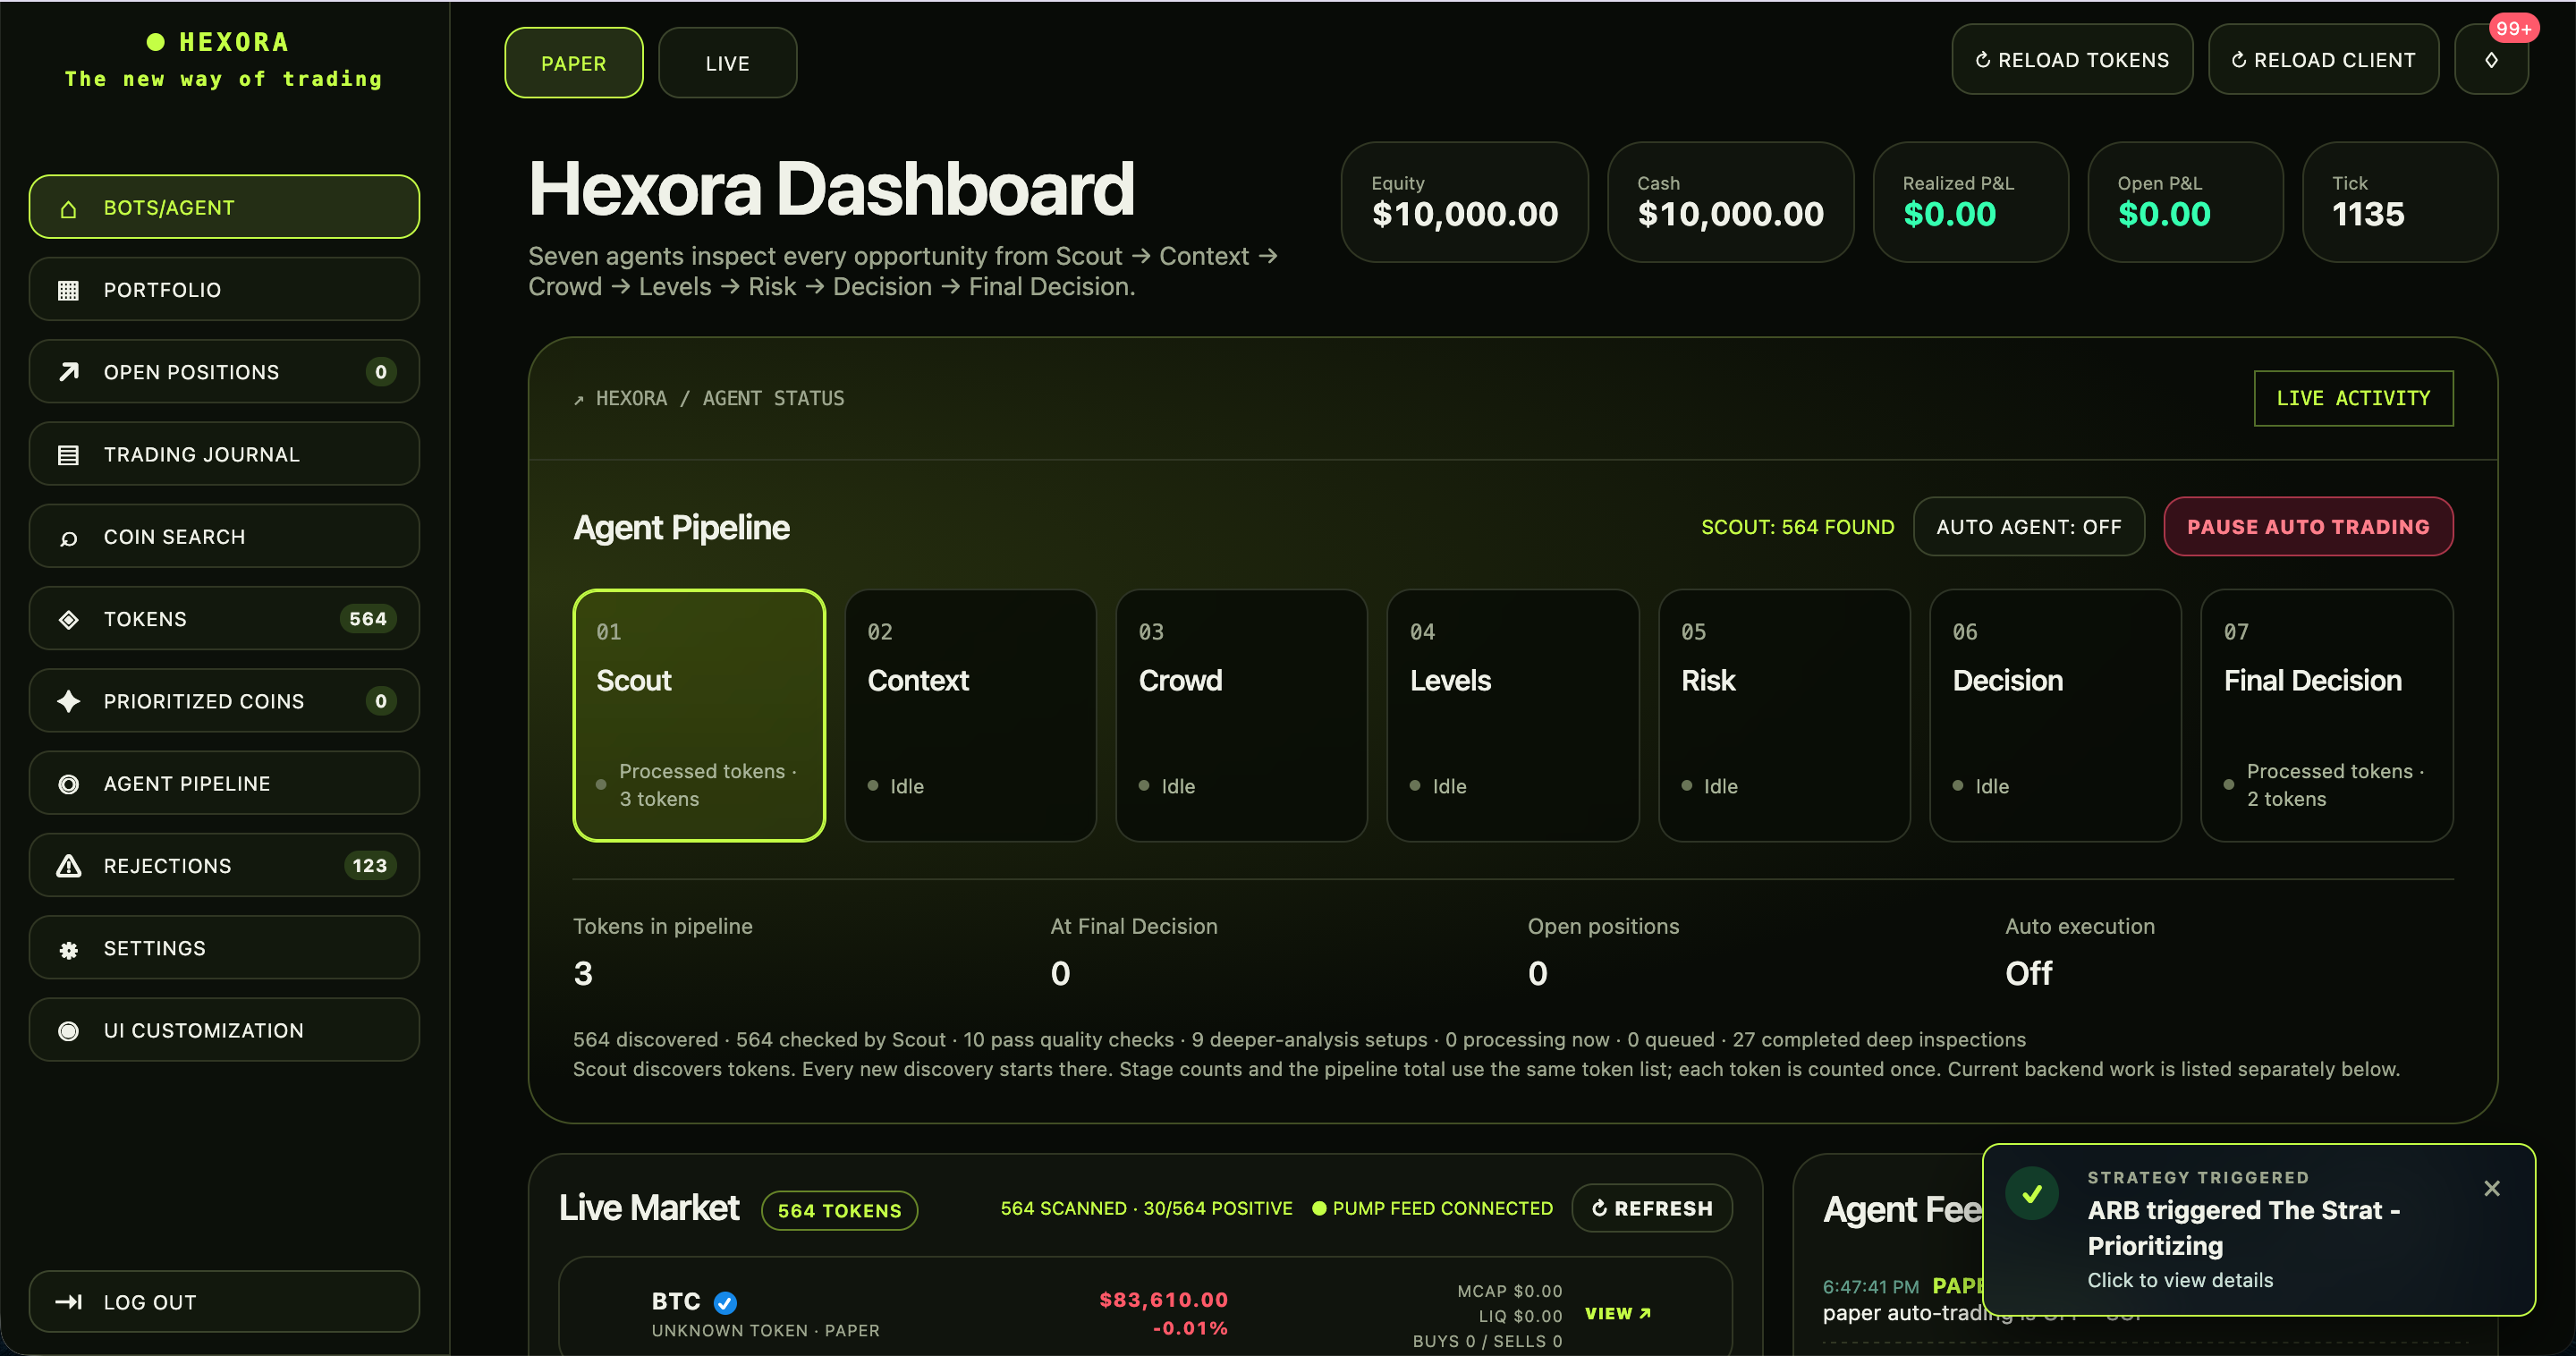The image size is (2576, 1356).
Task: Select the 04 Levels pipeline card
Action: coord(1513,716)
